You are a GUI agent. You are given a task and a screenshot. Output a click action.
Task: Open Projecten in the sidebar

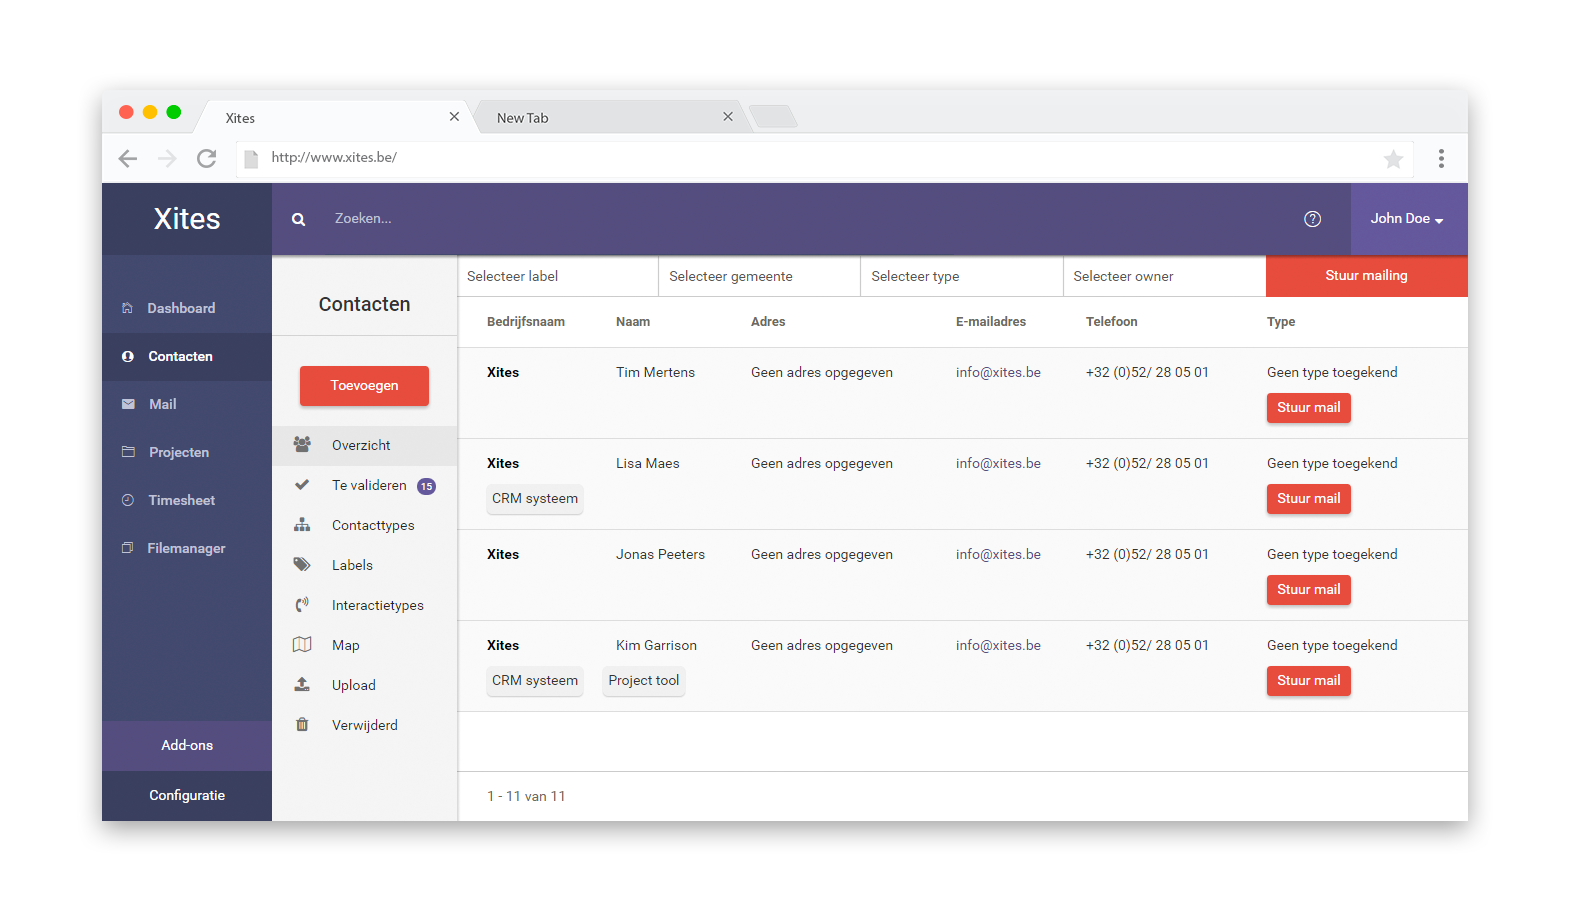pos(187,452)
